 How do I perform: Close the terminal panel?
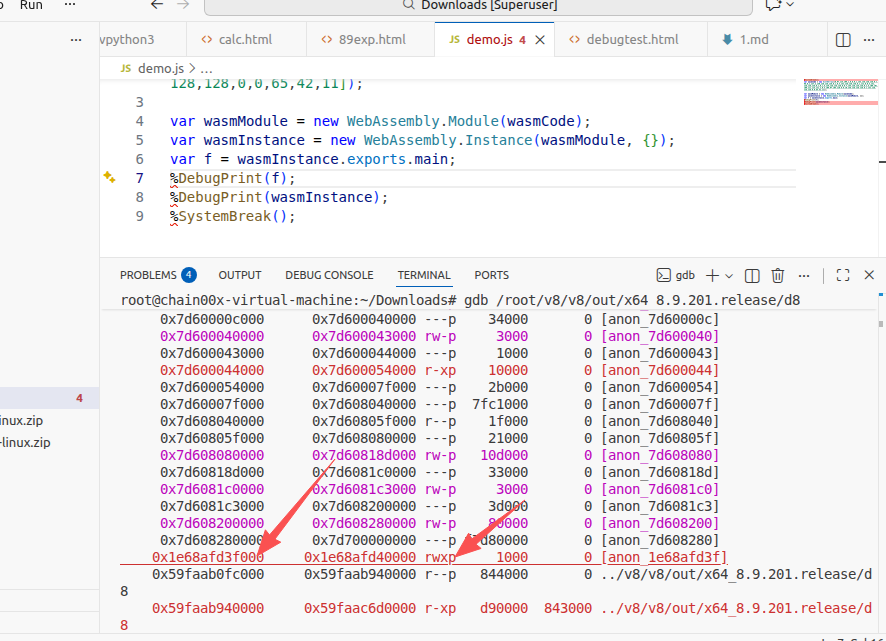869,275
